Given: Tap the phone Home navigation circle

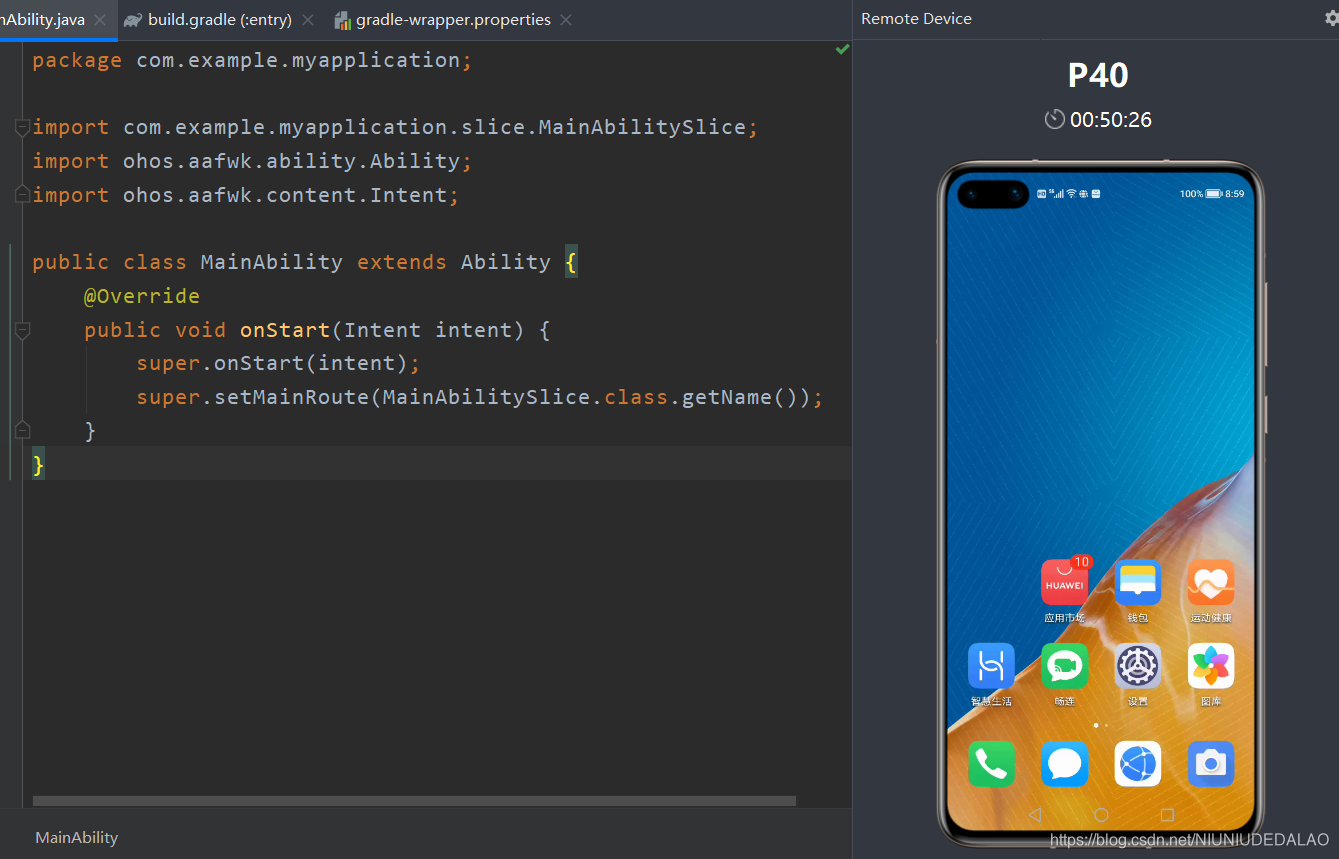Looking at the screenshot, I should point(1101,815).
